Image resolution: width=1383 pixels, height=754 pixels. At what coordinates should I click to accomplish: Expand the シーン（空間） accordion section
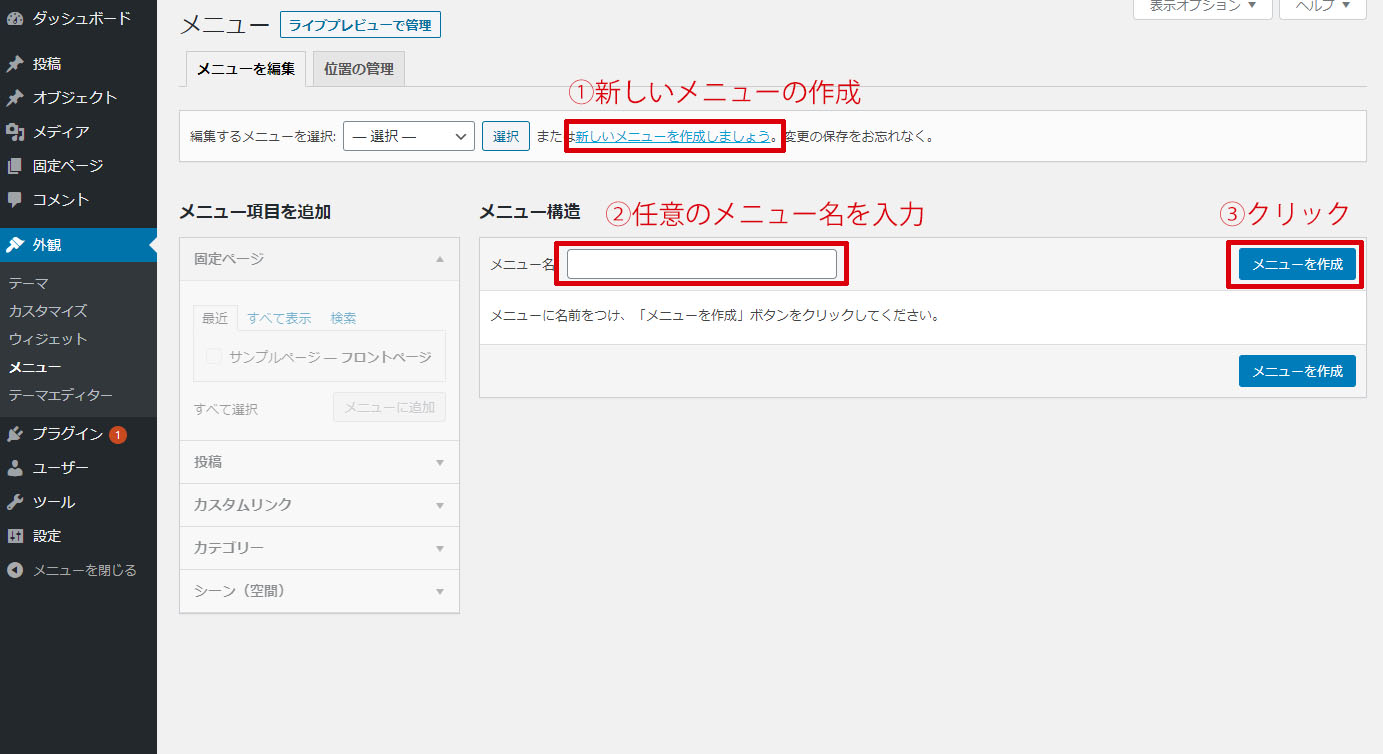click(319, 591)
